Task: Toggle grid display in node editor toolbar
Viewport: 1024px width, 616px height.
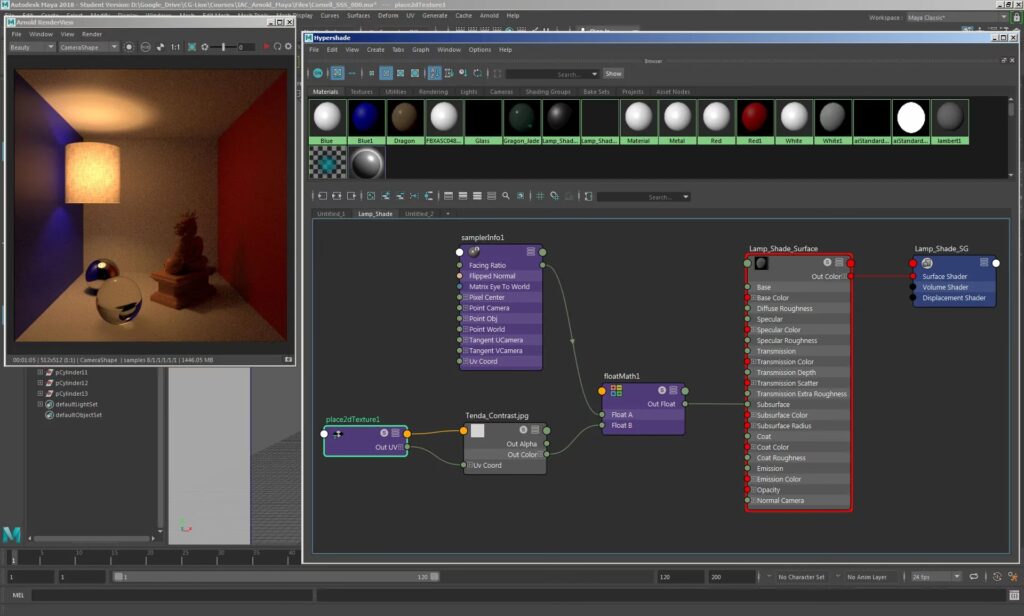Action: click(x=540, y=196)
